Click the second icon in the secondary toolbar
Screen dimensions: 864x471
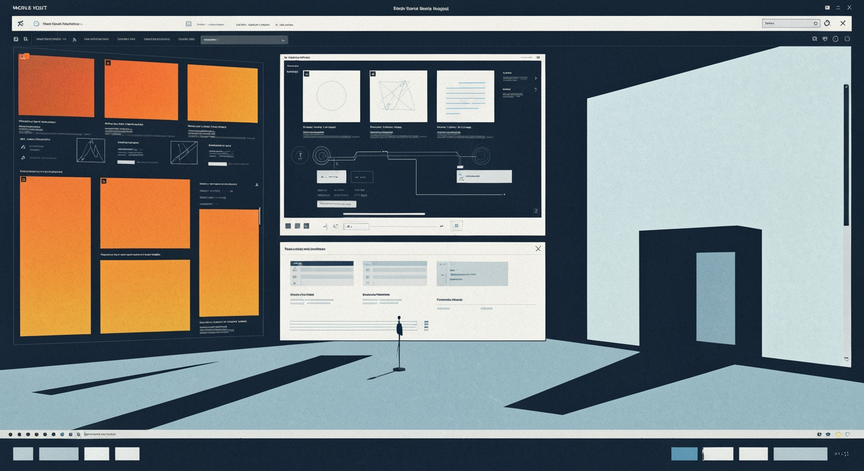[x=25, y=39]
